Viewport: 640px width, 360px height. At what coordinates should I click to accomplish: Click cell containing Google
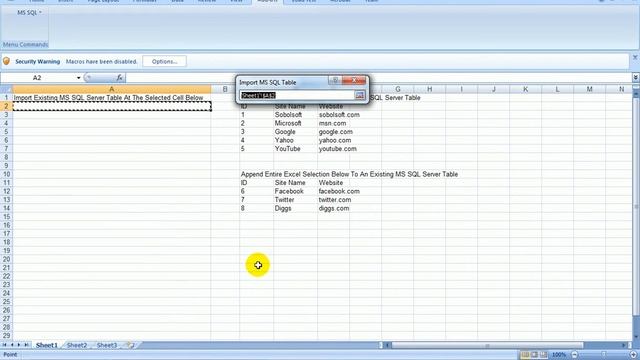pyautogui.click(x=295, y=132)
